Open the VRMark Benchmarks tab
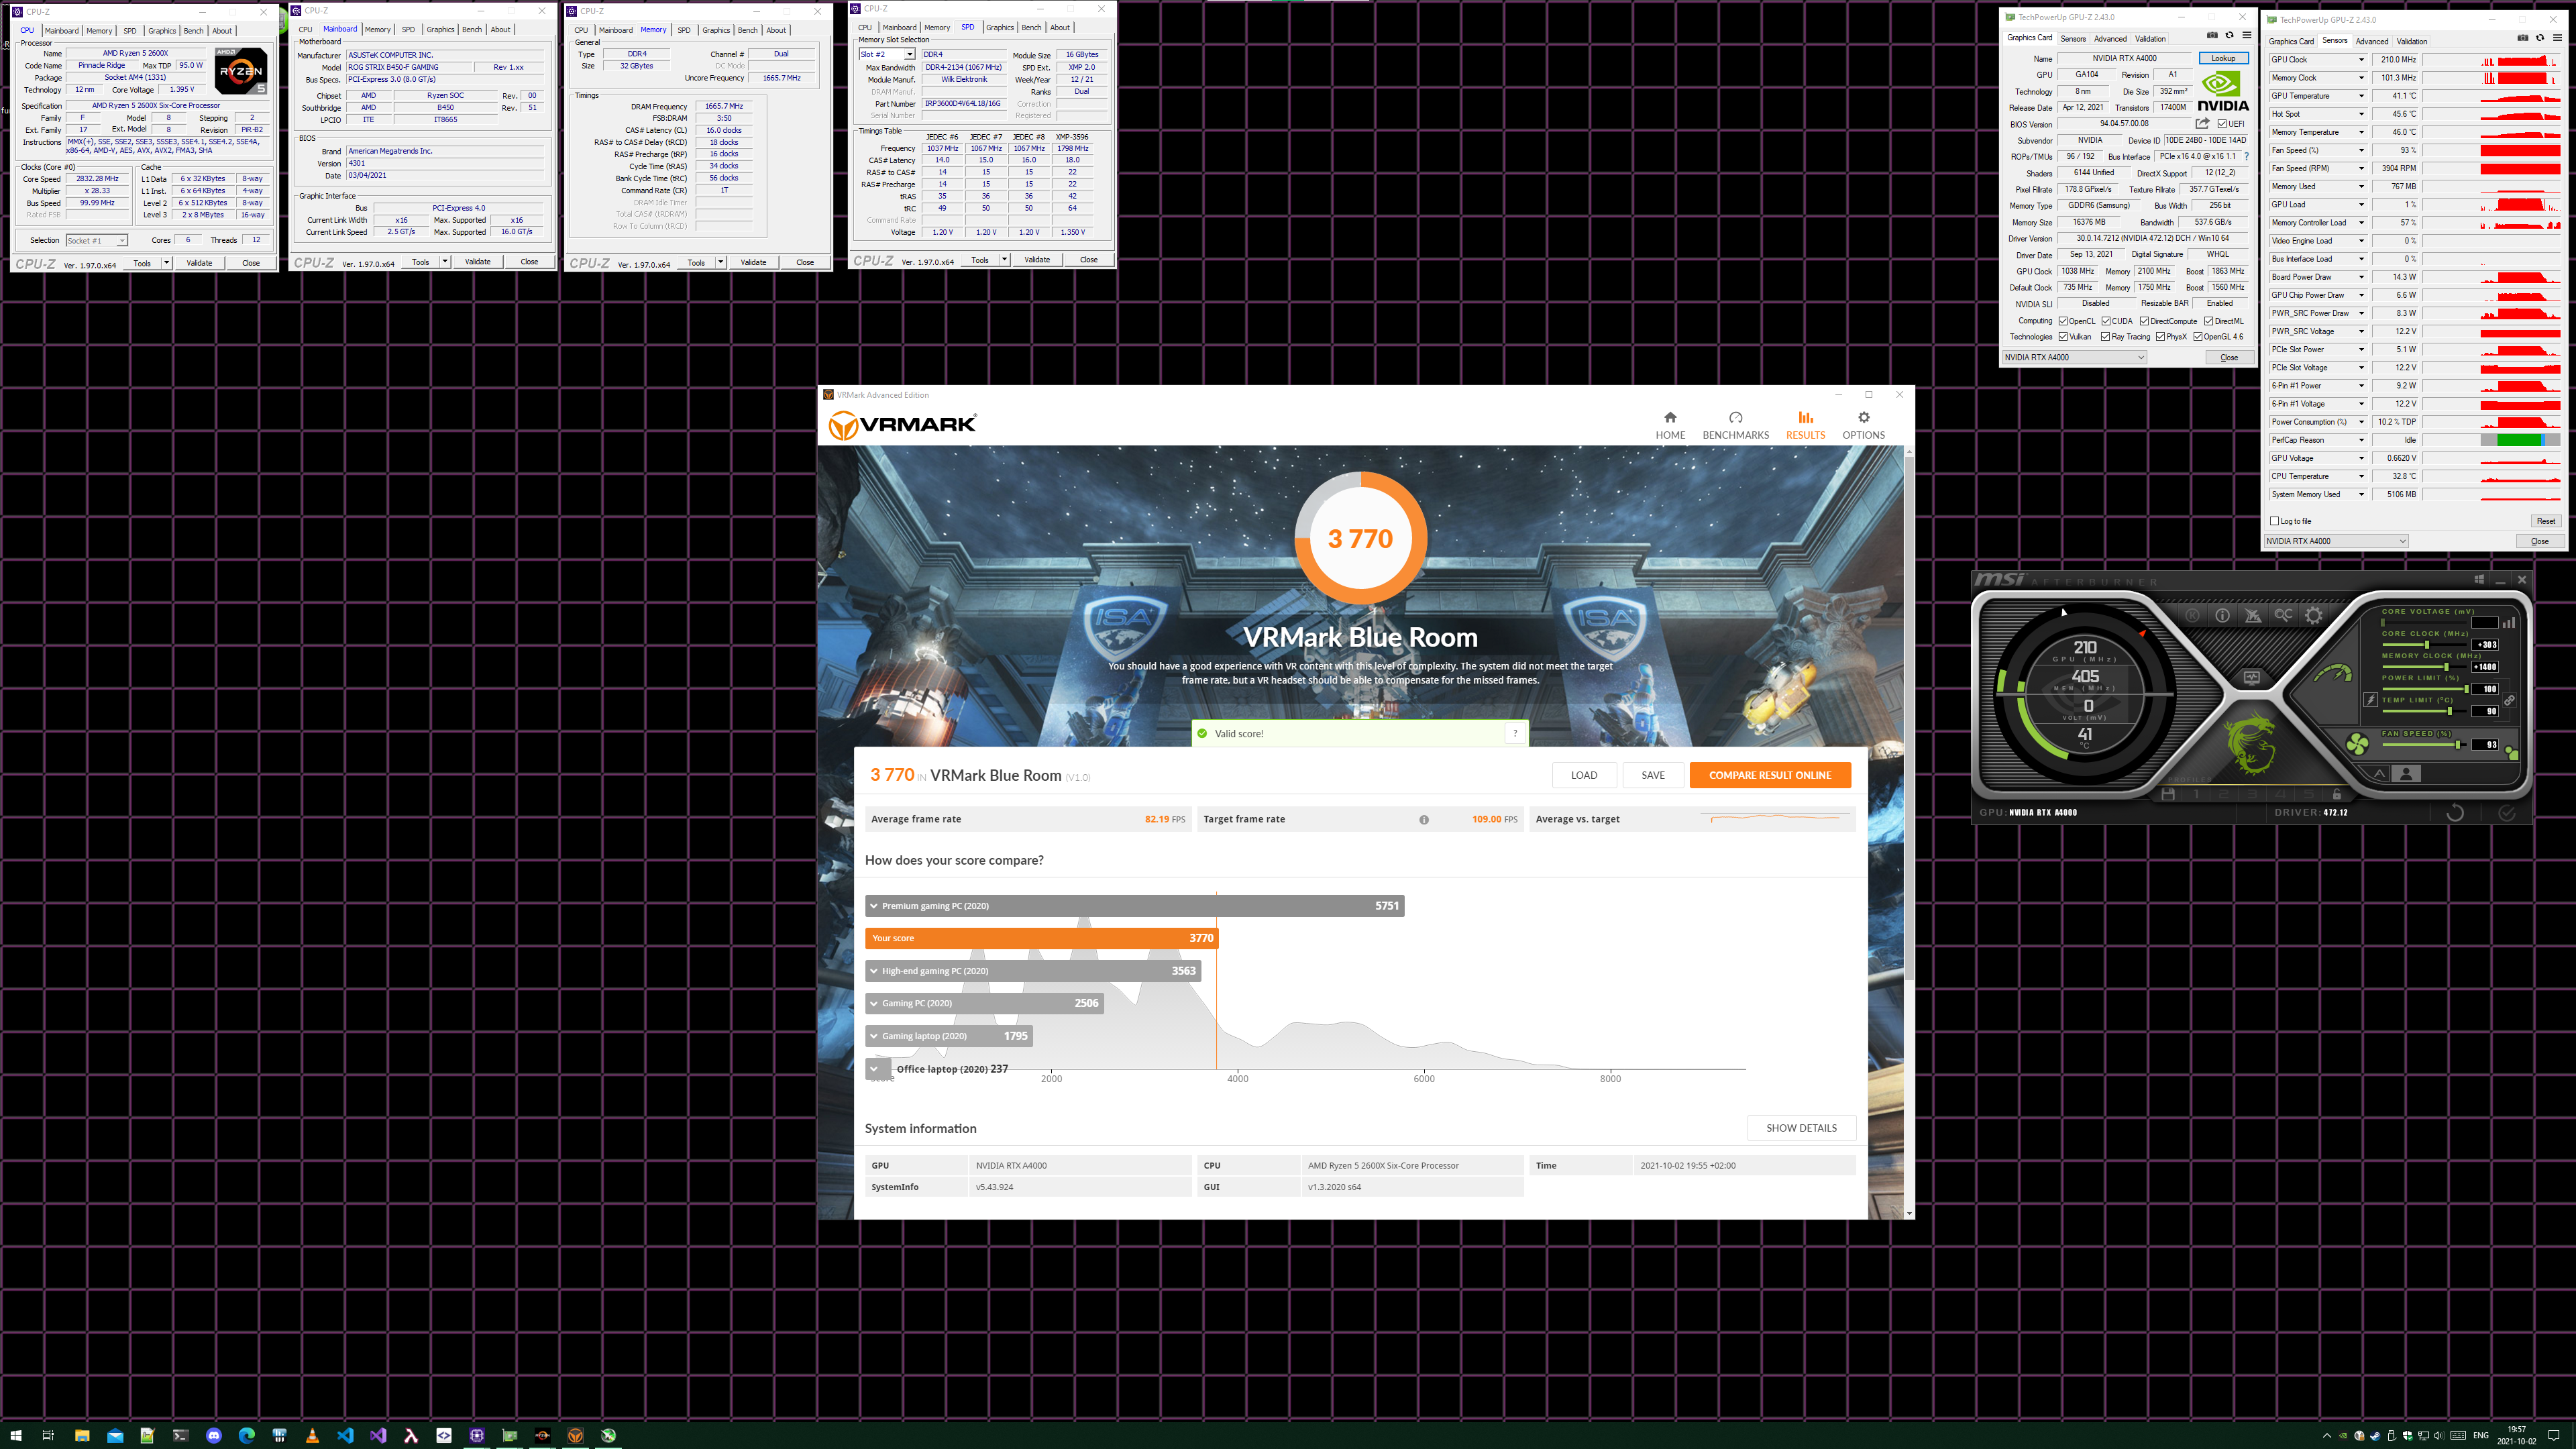Screen dimensions: 2576x1449 (1735, 425)
